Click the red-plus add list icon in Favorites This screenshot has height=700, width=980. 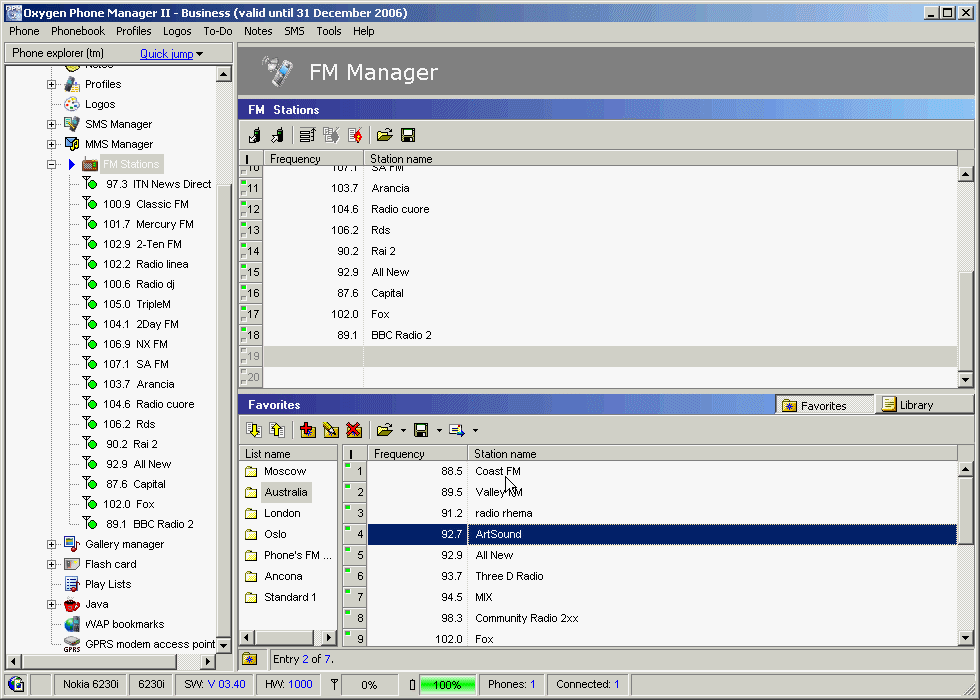tap(307, 430)
